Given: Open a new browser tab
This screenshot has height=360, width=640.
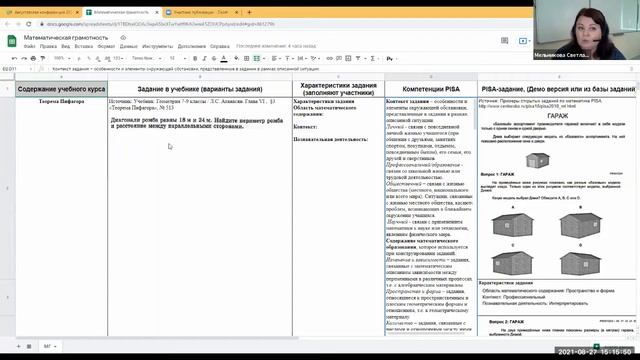Looking at the screenshot, I should 249,12.
